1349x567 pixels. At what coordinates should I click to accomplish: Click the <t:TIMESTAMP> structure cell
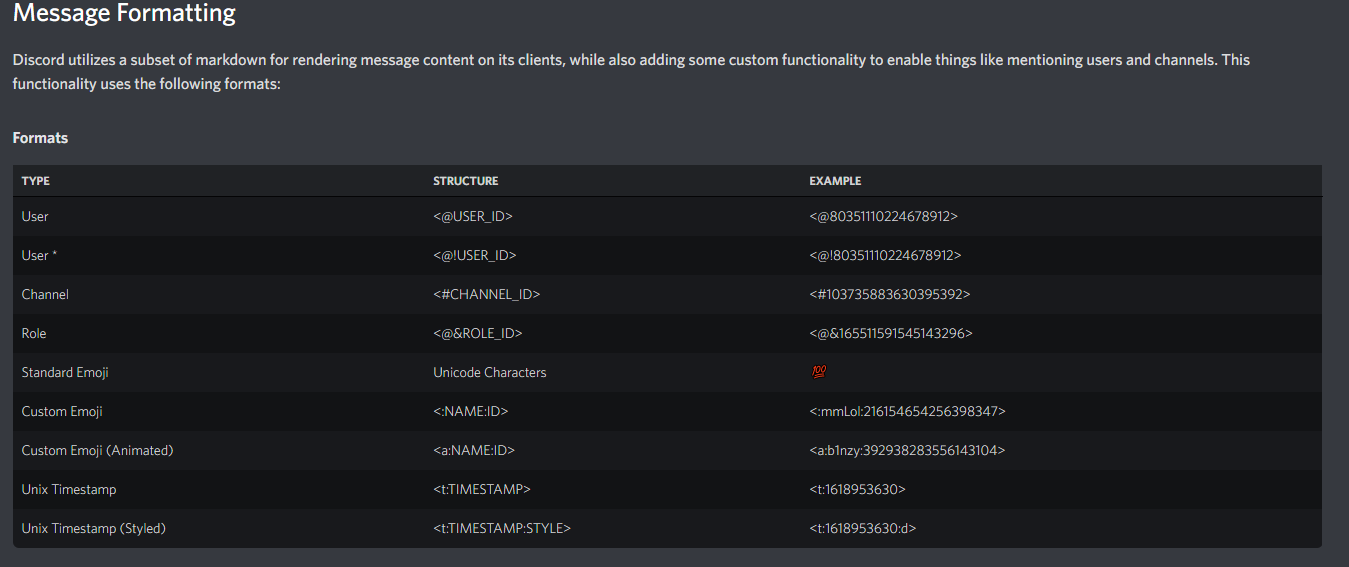coord(482,489)
